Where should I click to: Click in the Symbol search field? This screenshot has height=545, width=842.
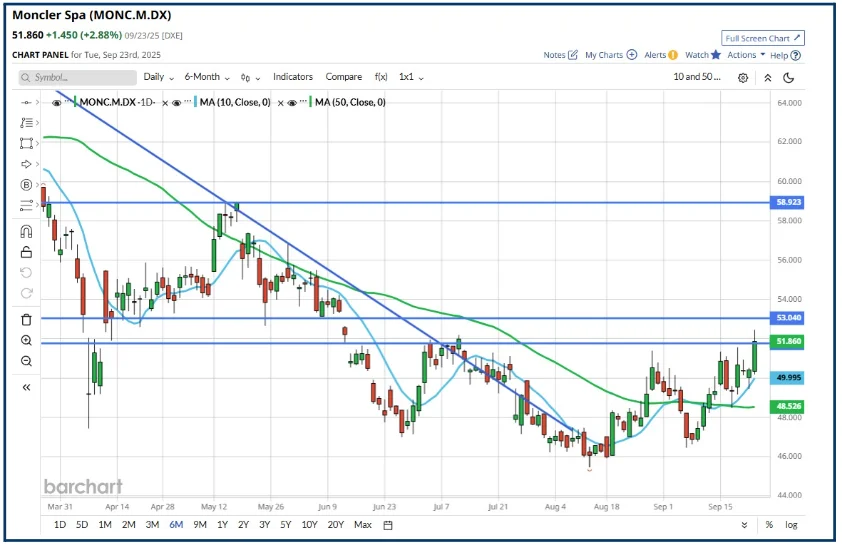tap(77, 77)
